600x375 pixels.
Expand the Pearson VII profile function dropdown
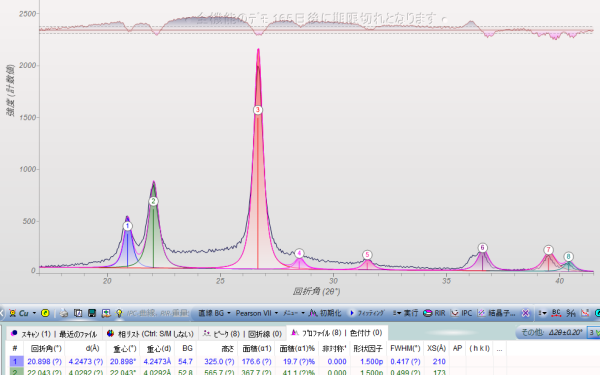point(256,313)
